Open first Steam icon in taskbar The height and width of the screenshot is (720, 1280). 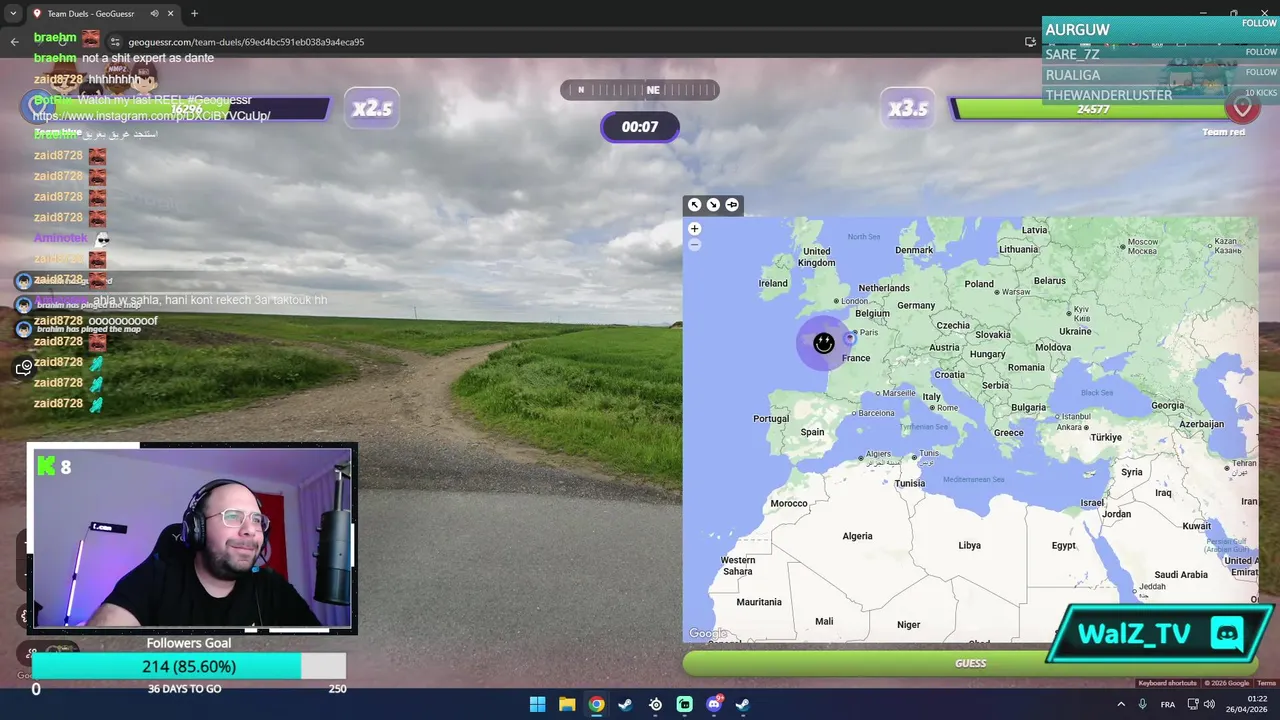click(x=625, y=704)
